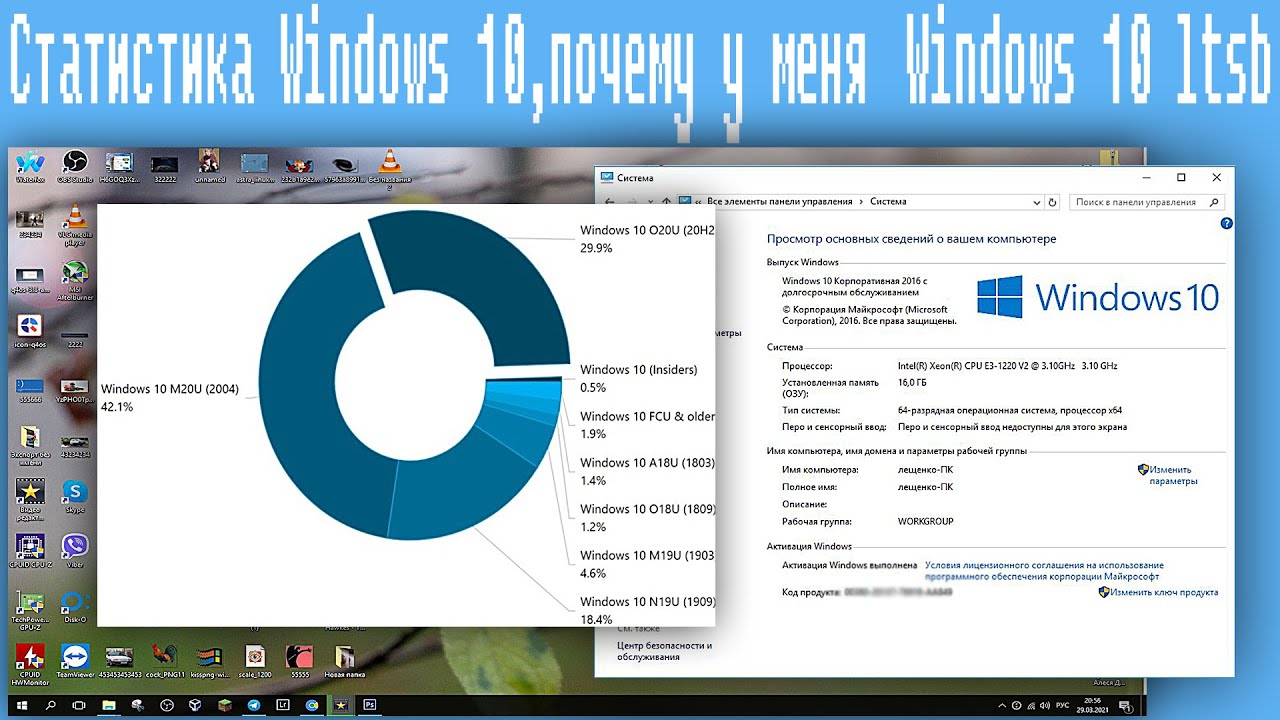The width and height of the screenshot is (1280, 720).
Task: Go up one level in the System window
Action: [x=666, y=202]
